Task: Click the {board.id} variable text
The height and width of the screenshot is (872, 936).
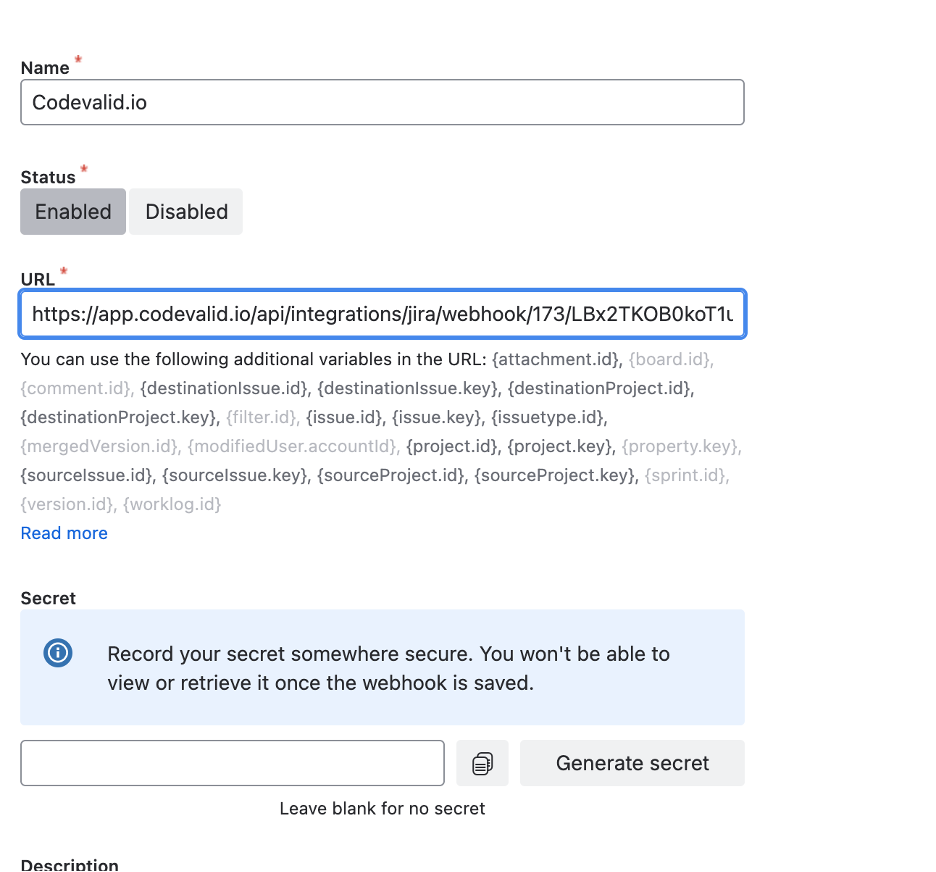Action: click(669, 359)
